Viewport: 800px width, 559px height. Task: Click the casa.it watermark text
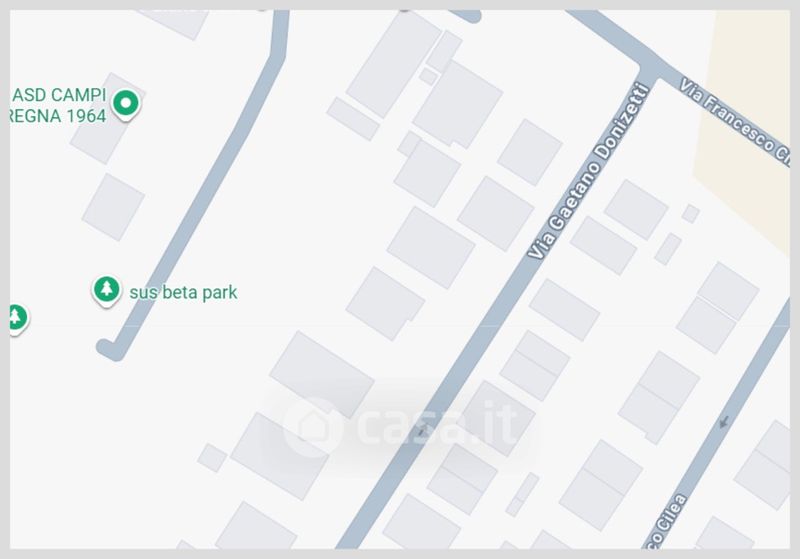click(x=438, y=424)
